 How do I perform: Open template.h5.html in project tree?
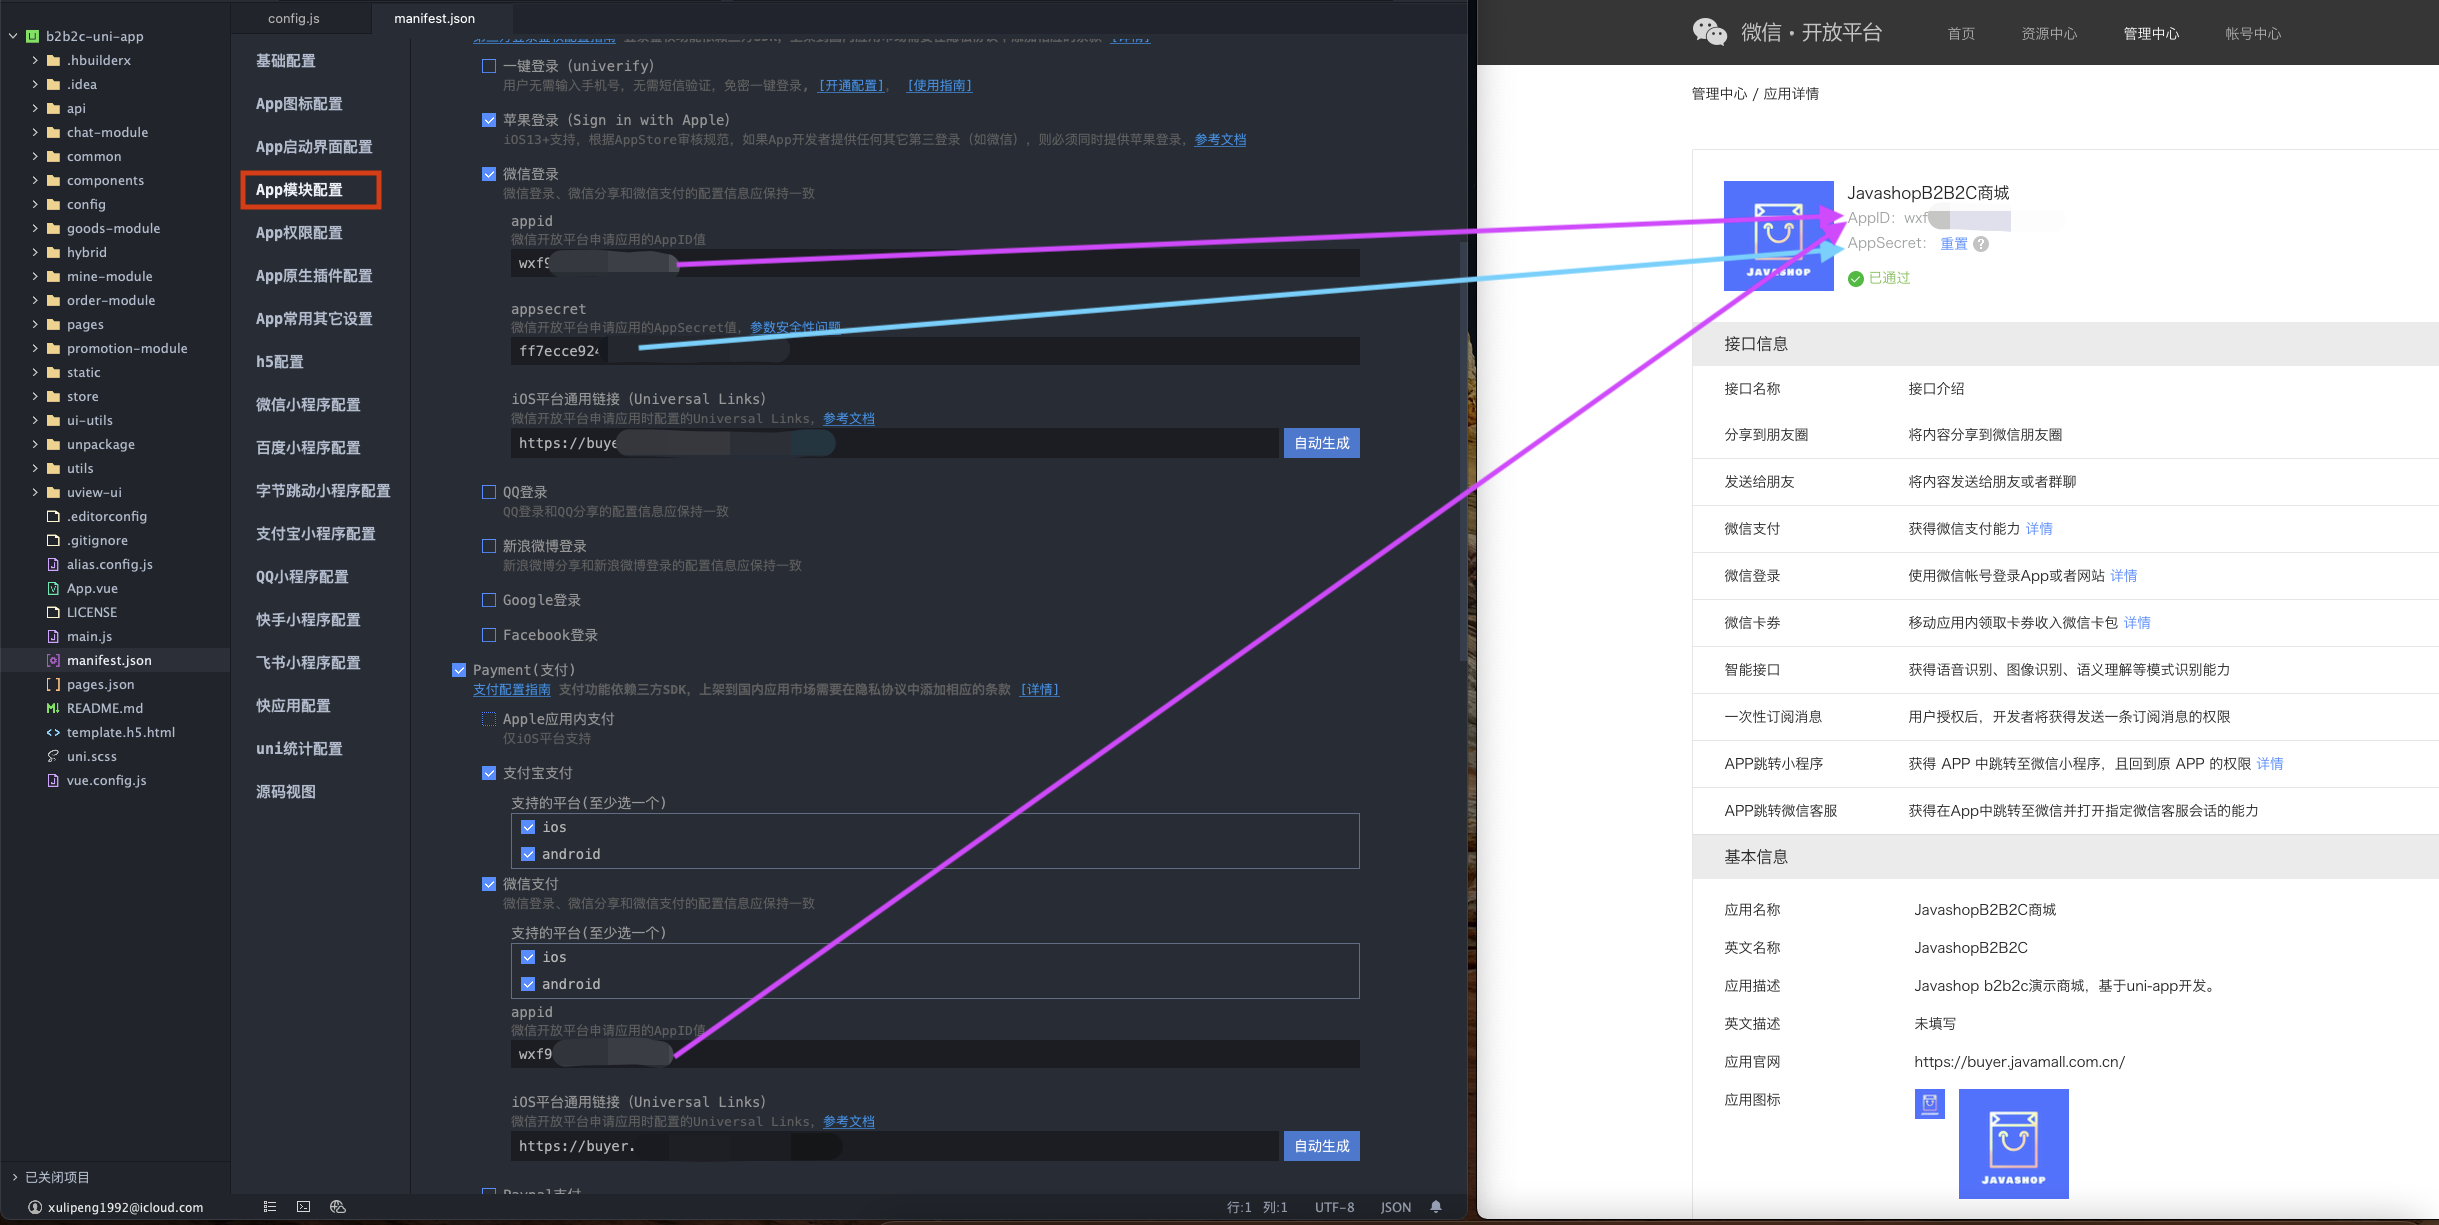120,732
